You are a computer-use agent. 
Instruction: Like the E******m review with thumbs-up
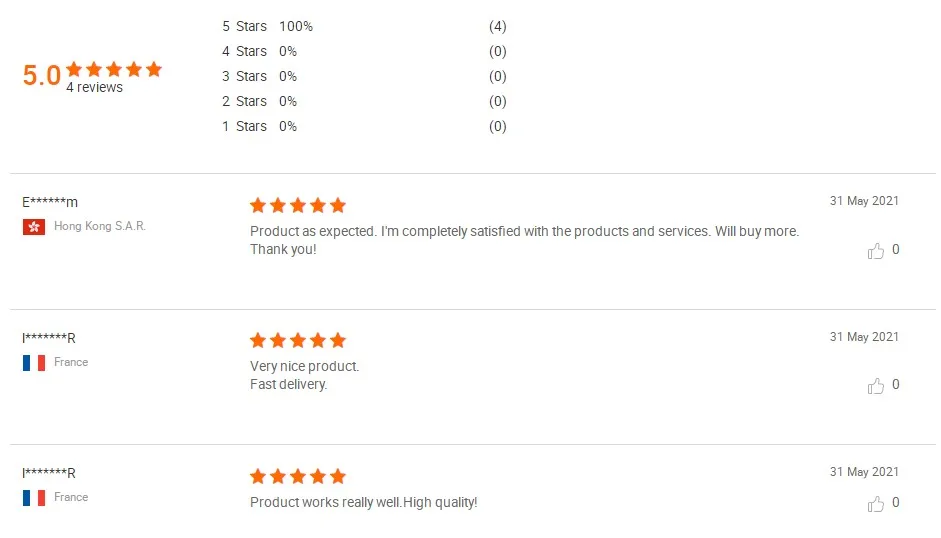click(x=876, y=251)
